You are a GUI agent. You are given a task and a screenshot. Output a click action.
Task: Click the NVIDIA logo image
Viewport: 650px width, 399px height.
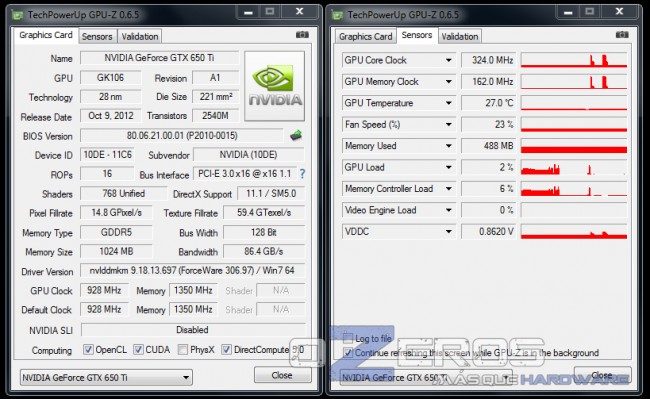point(274,86)
